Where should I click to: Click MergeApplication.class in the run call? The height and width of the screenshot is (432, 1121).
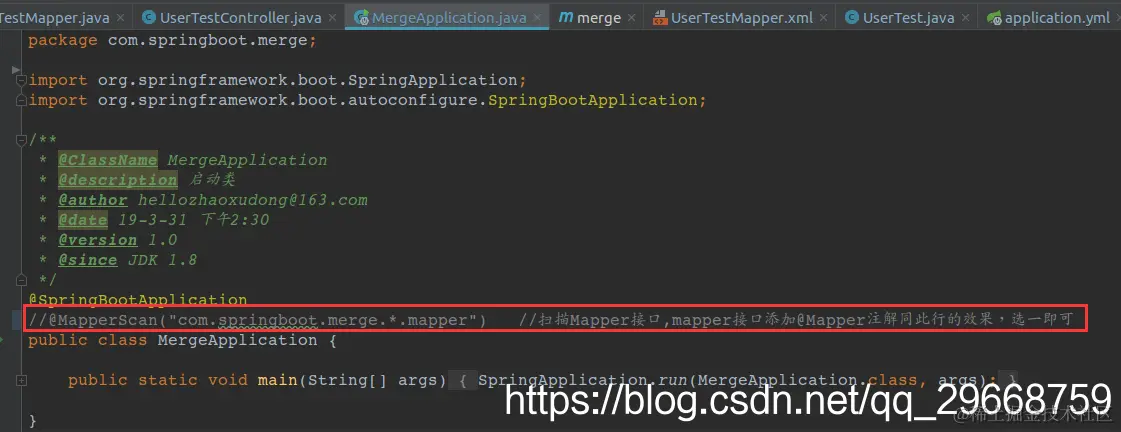tap(809, 381)
